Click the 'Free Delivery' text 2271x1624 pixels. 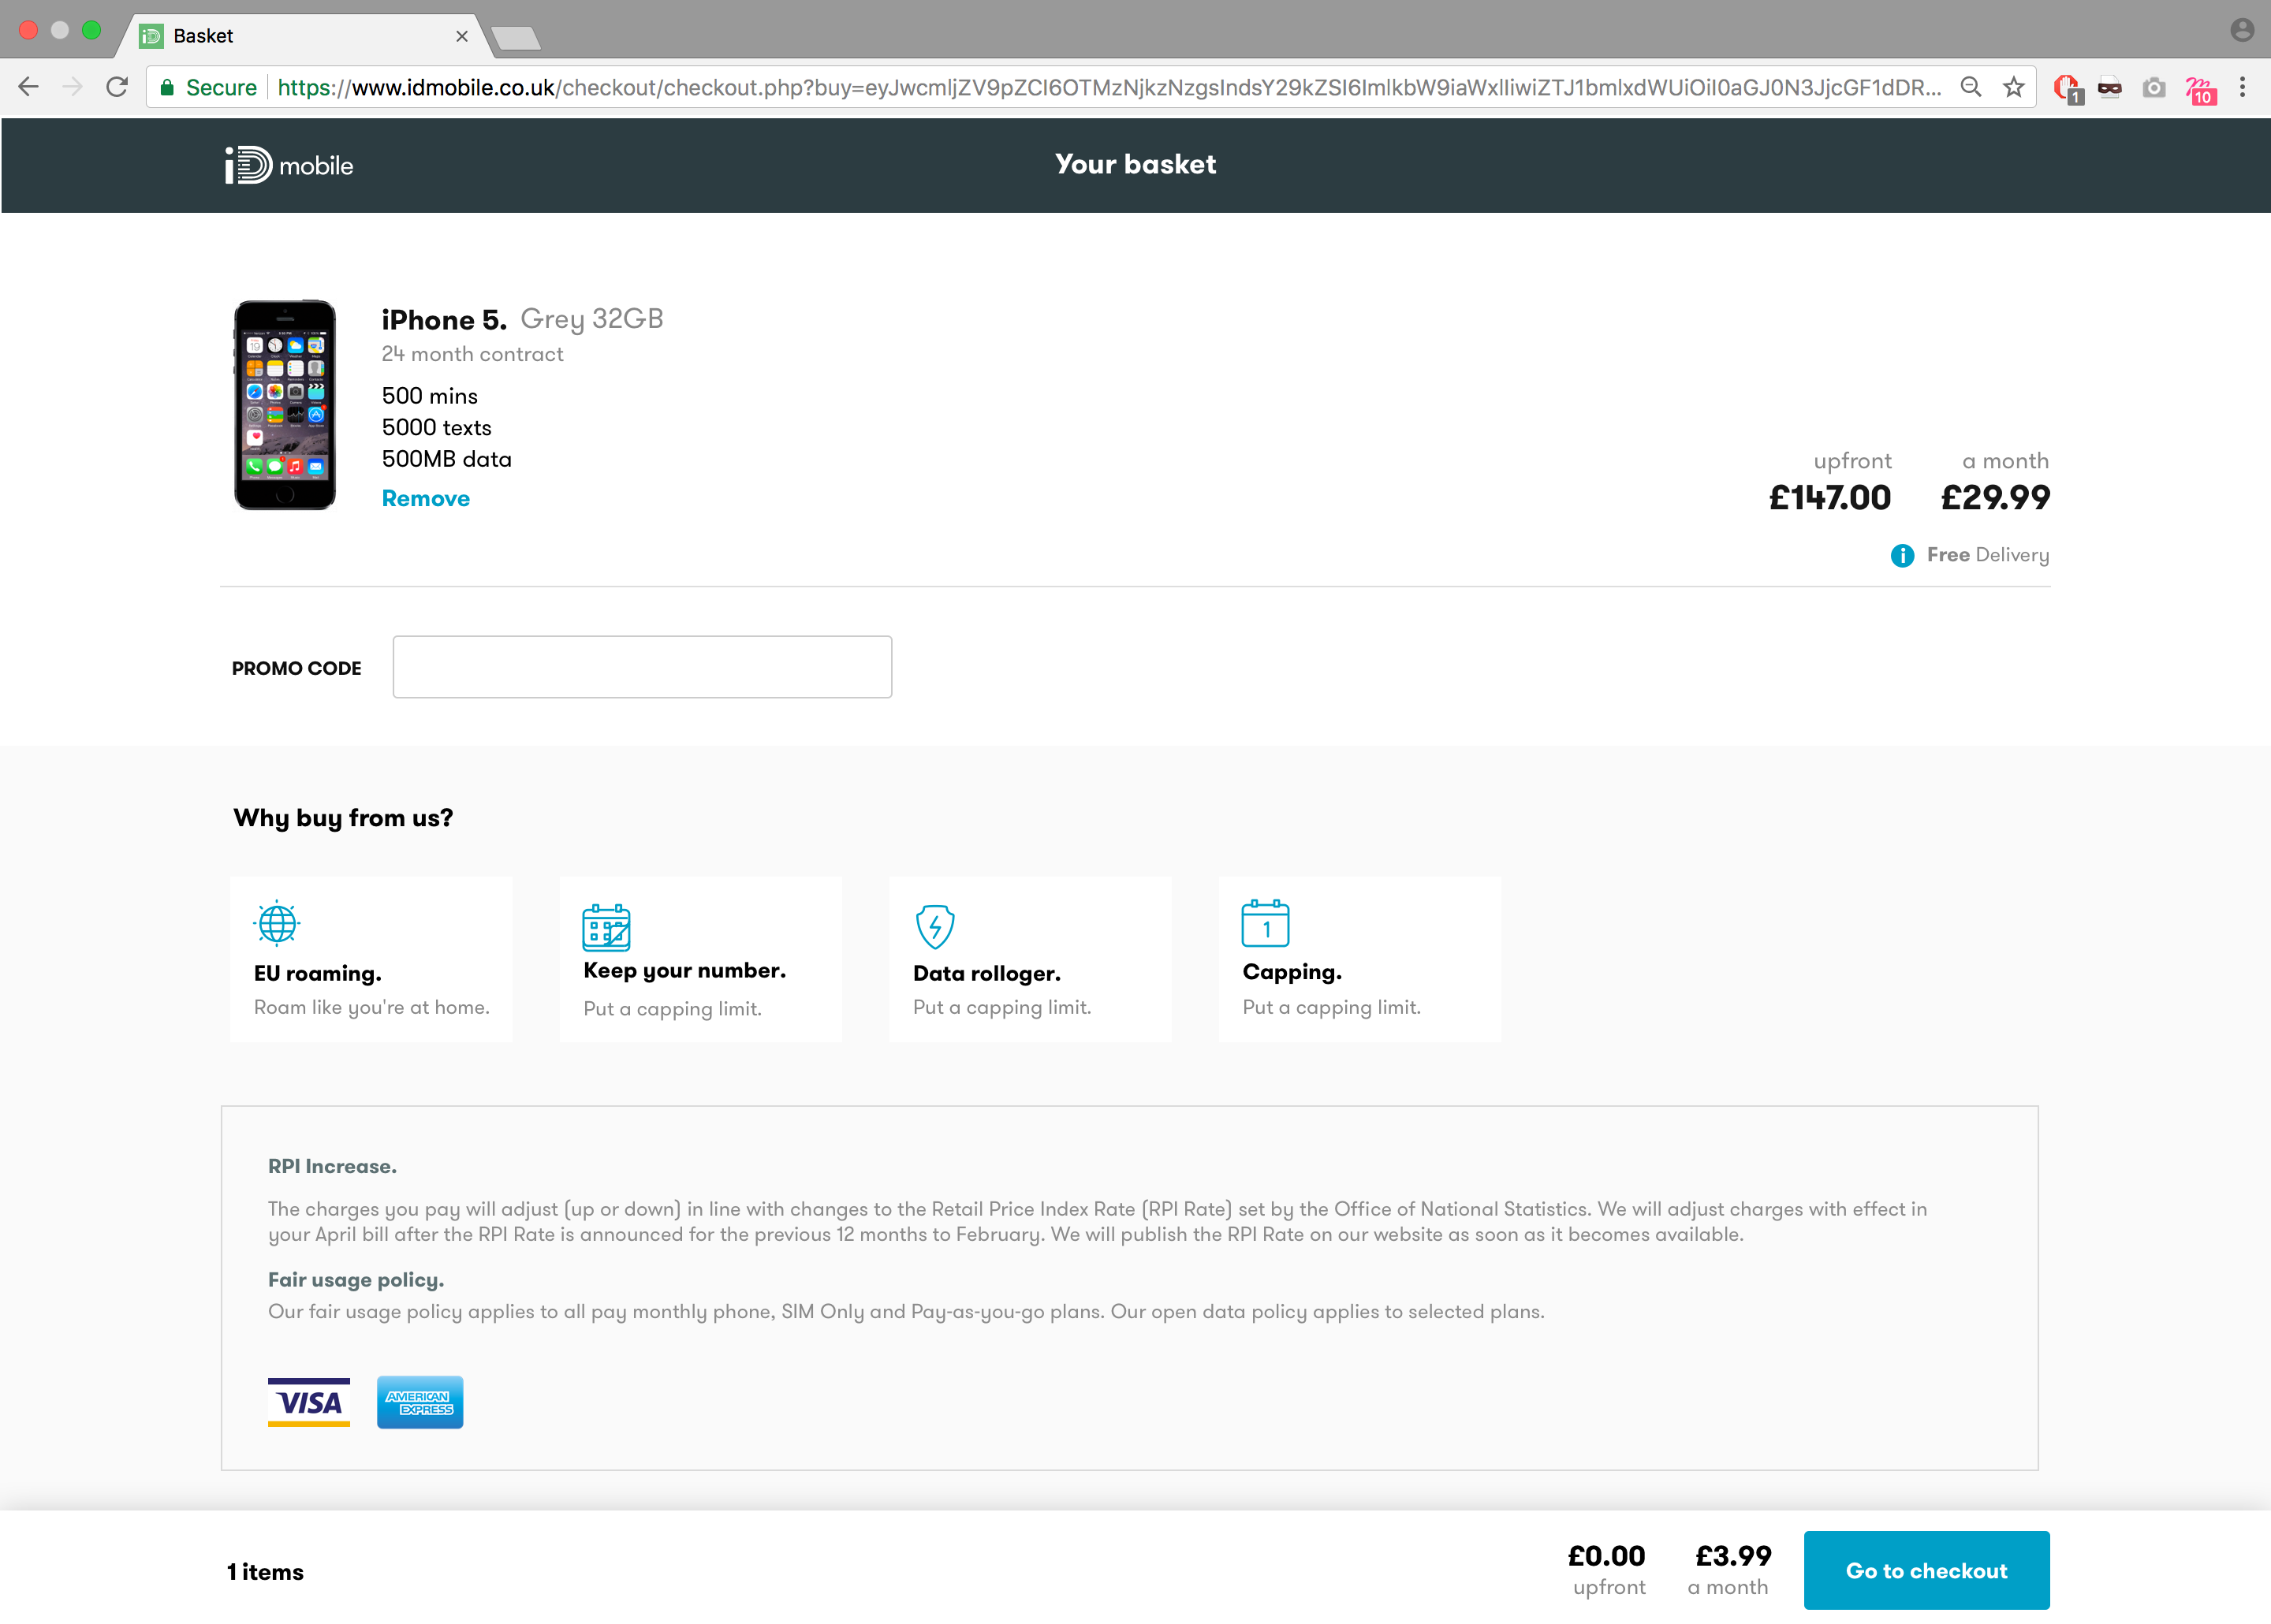pyautogui.click(x=1988, y=555)
